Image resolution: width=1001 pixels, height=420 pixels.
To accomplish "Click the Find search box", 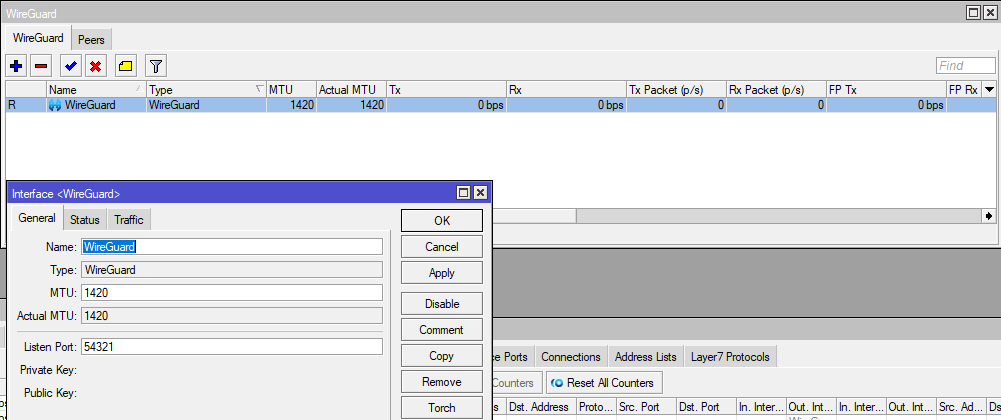I will [966, 66].
